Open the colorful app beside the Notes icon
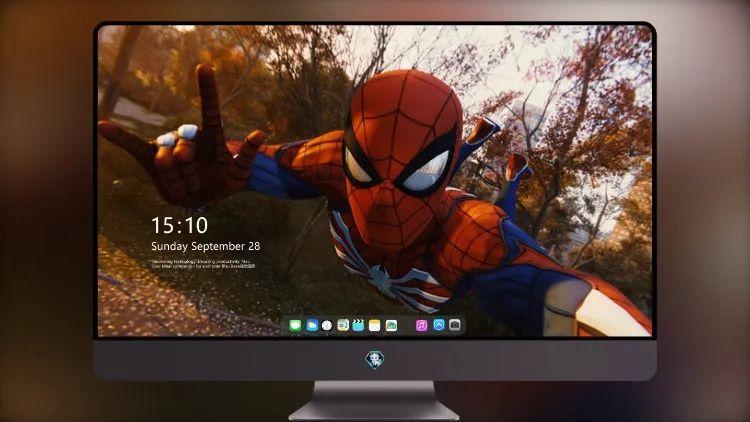The height and width of the screenshot is (422, 750). click(x=391, y=326)
